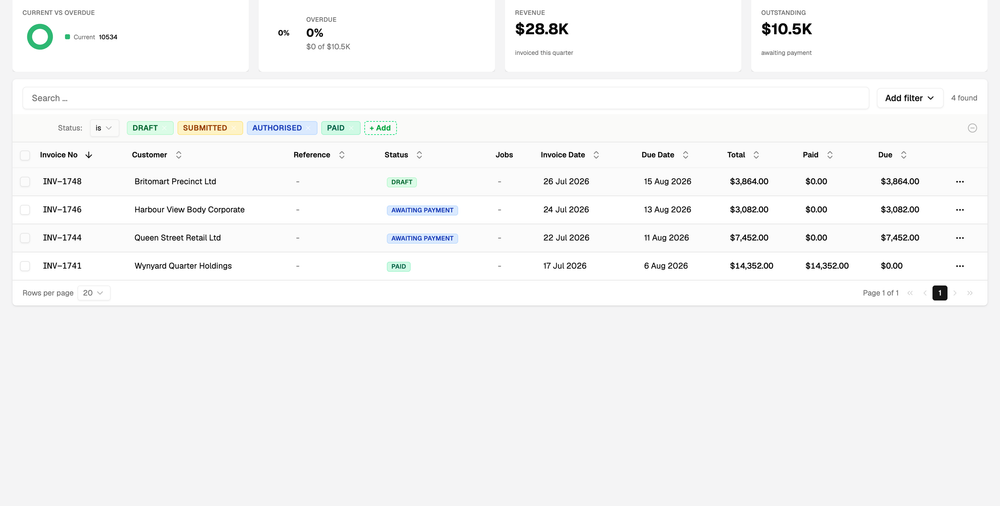Sort by Paid column sort icon
The image size is (1000, 506).
[x=830, y=155]
